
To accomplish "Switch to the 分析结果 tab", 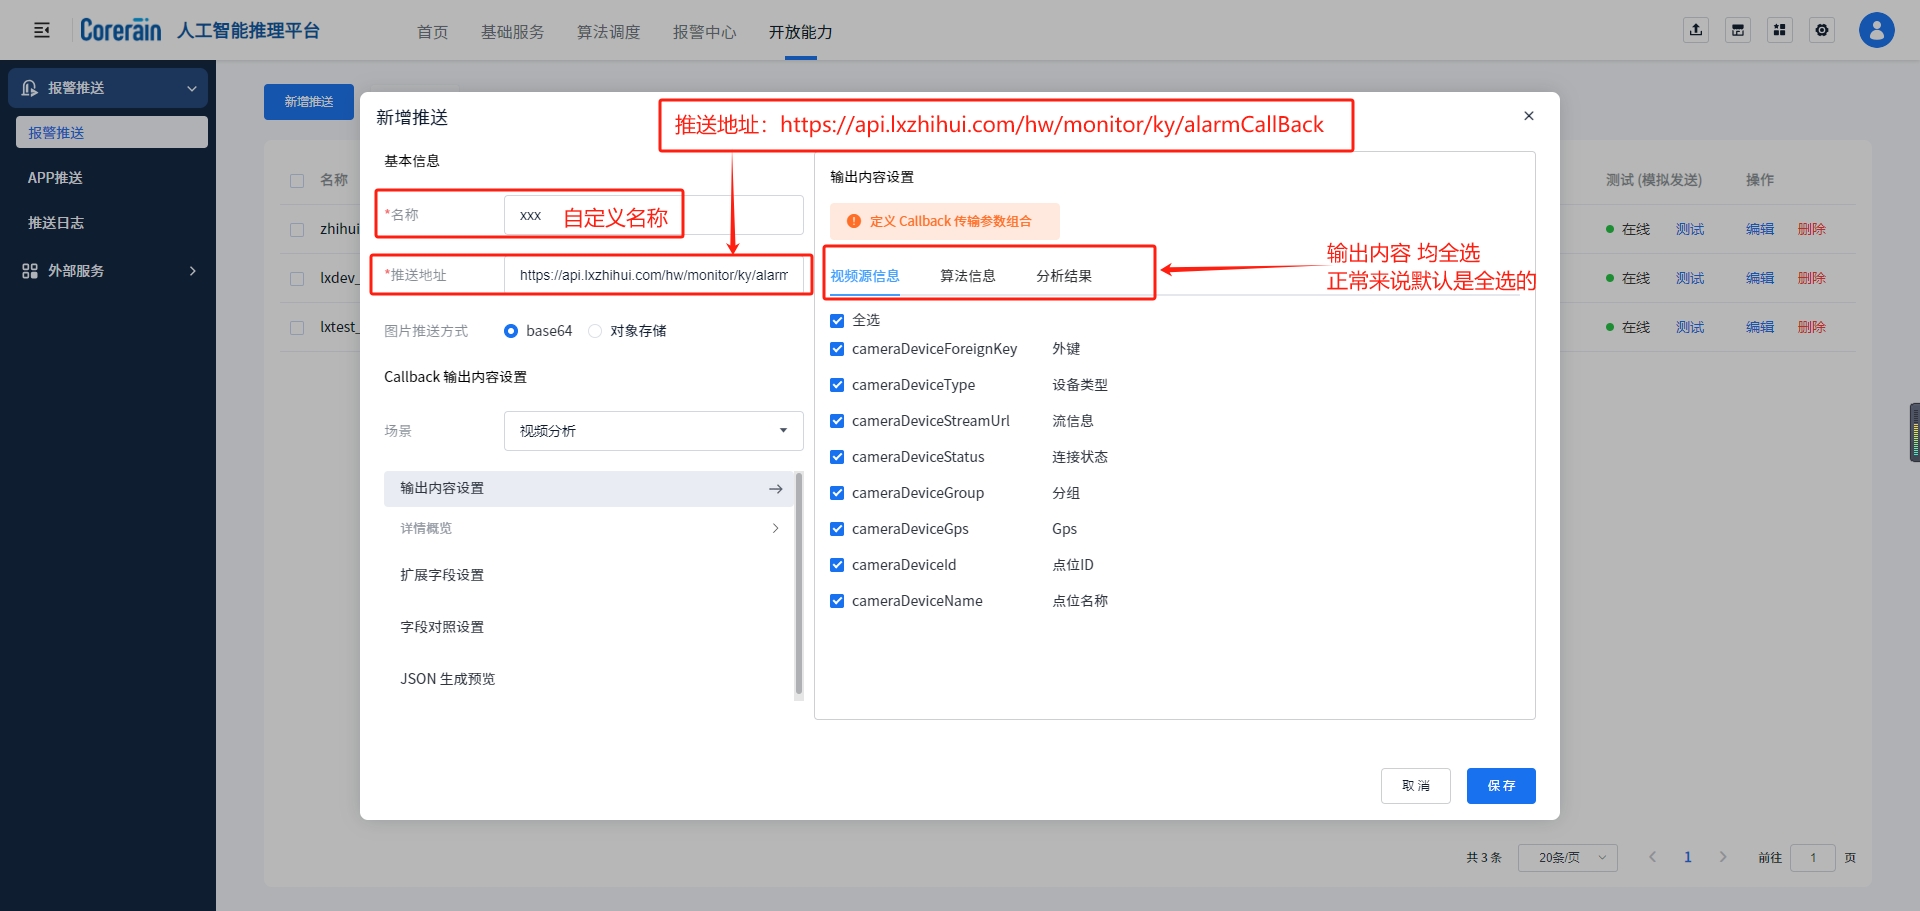I will [x=1063, y=276].
